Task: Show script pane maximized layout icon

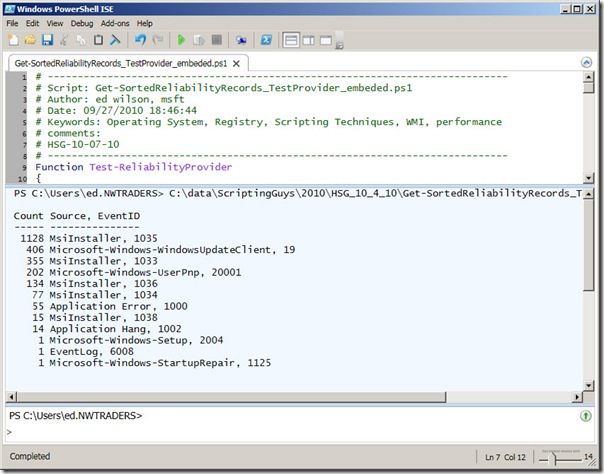Action: [x=325, y=40]
